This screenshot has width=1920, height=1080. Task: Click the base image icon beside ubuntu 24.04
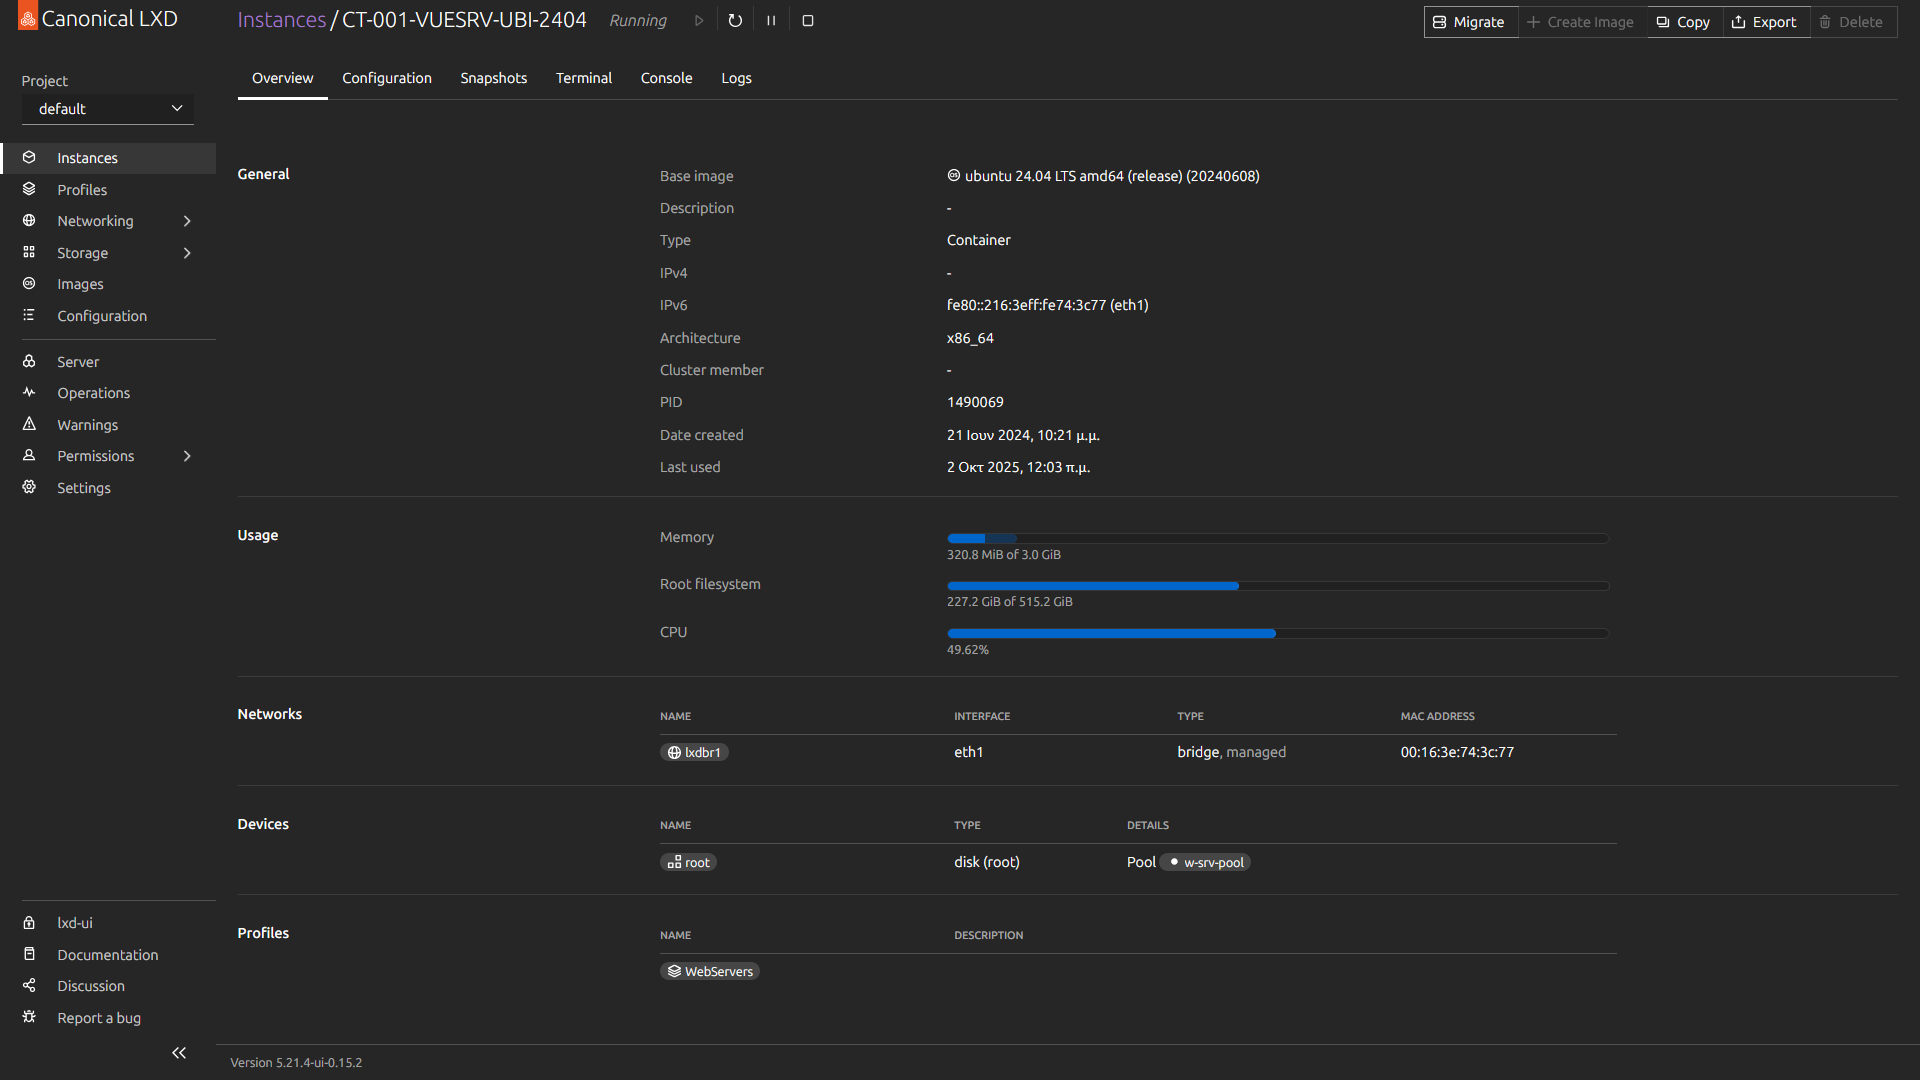click(x=954, y=176)
